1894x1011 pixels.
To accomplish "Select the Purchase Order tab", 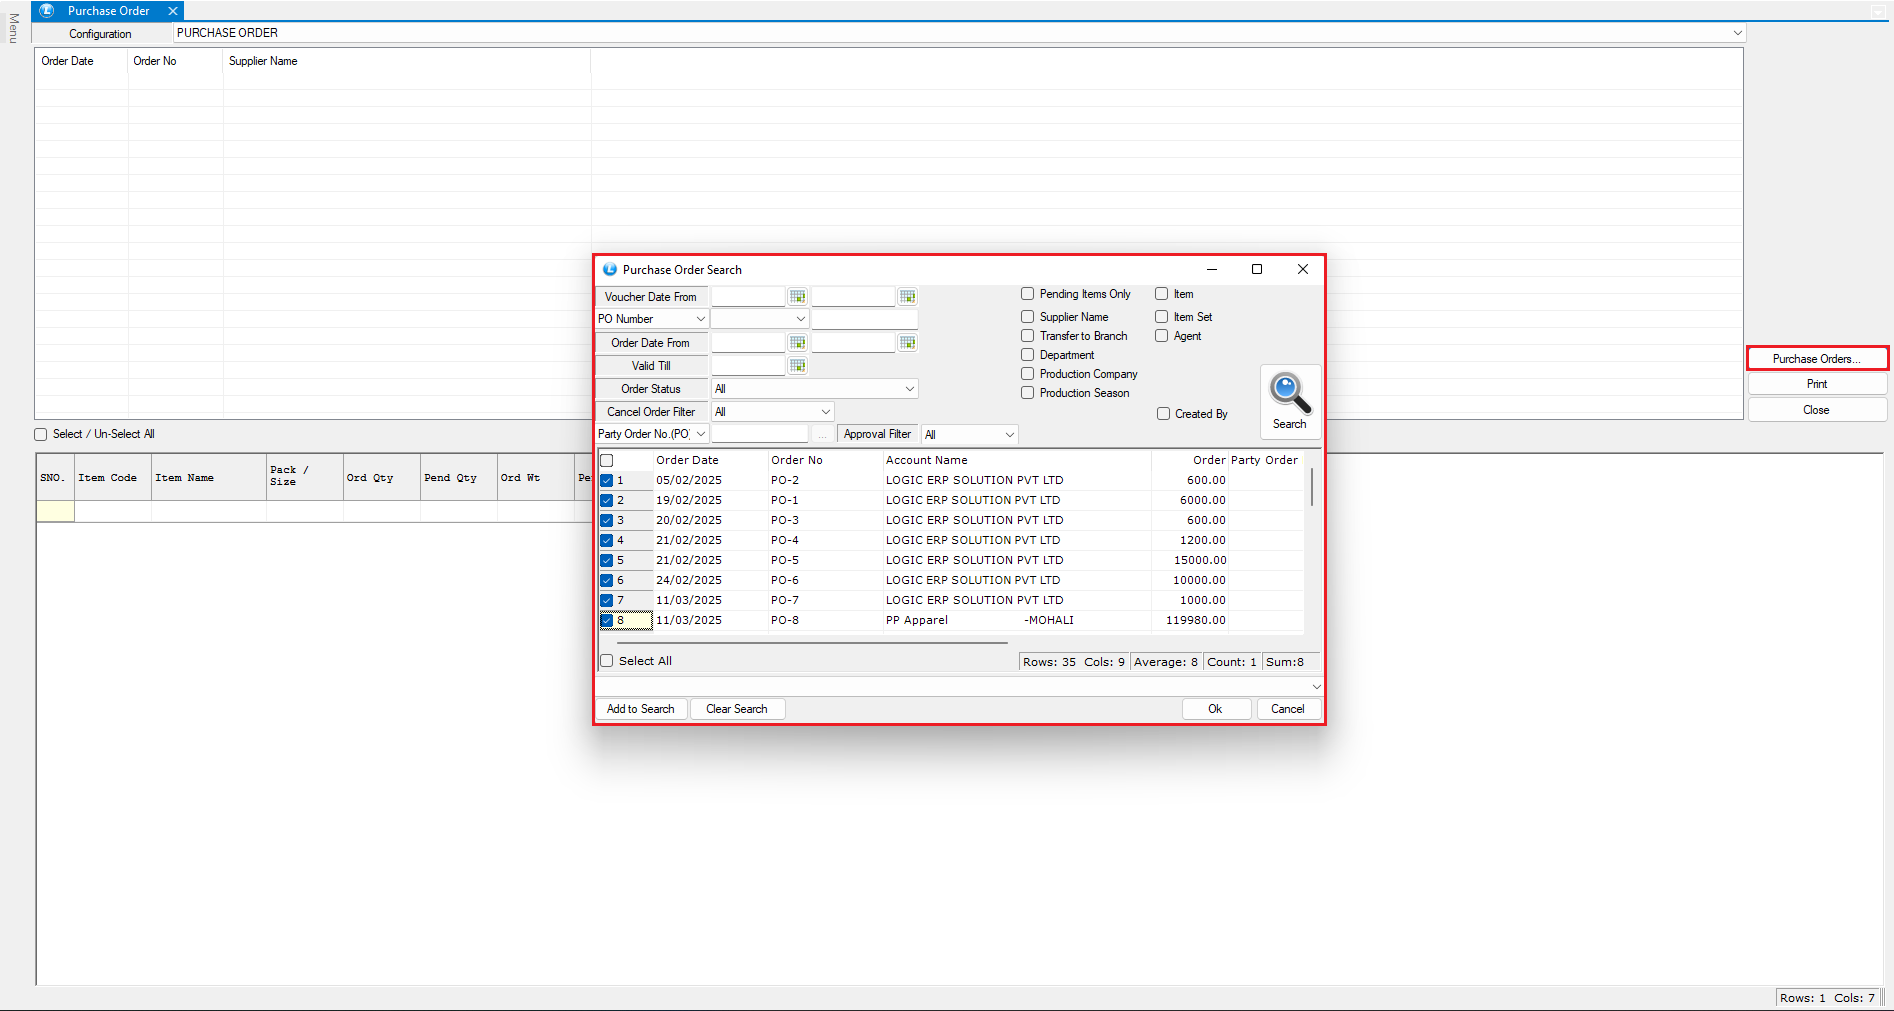I will click(x=108, y=11).
